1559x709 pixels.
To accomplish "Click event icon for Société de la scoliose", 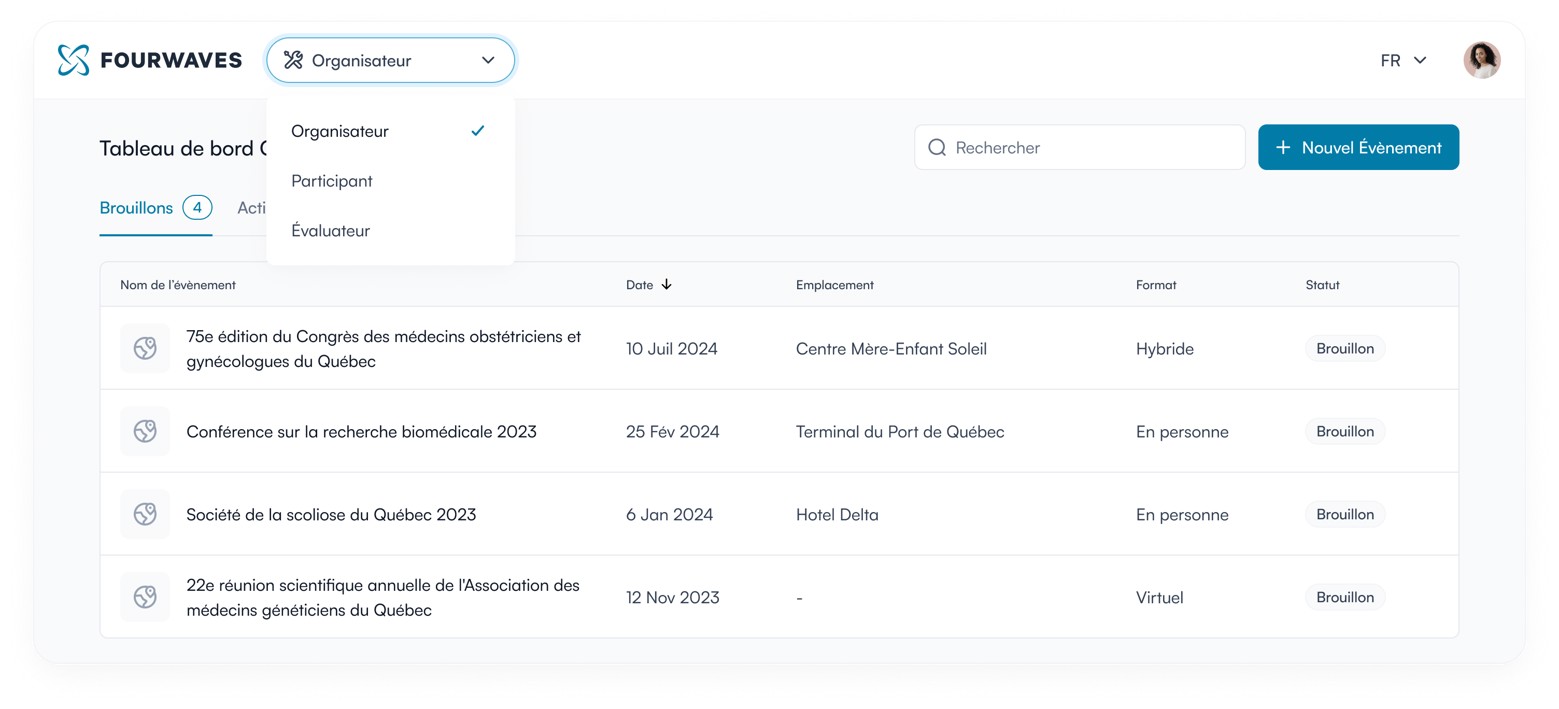I will pos(145,515).
